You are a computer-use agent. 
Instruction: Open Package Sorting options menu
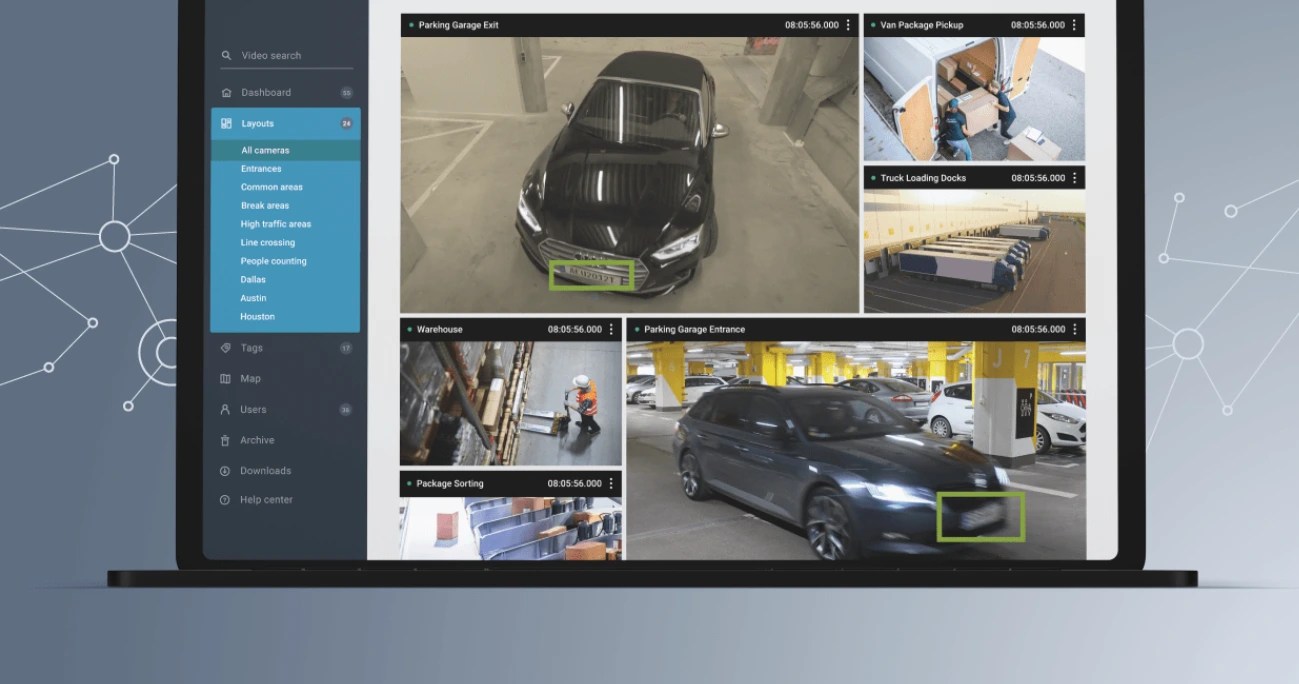point(611,483)
